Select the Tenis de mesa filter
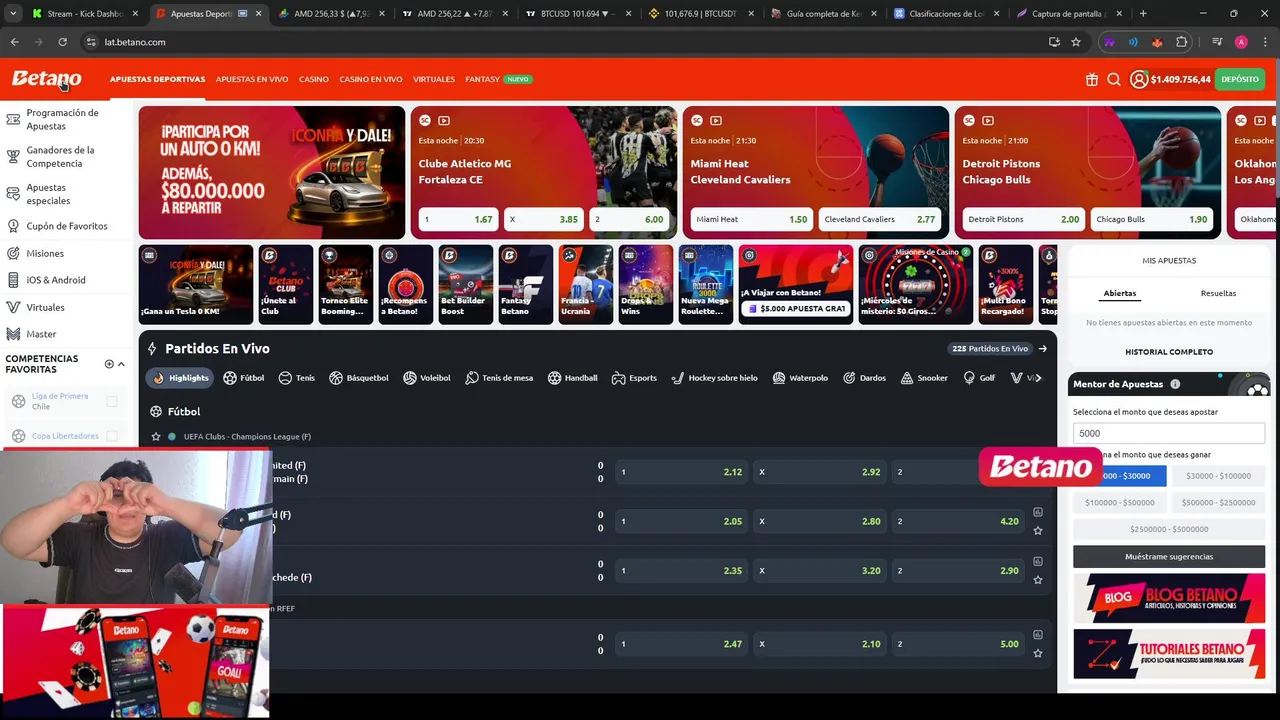This screenshot has width=1280, height=720. [x=499, y=378]
